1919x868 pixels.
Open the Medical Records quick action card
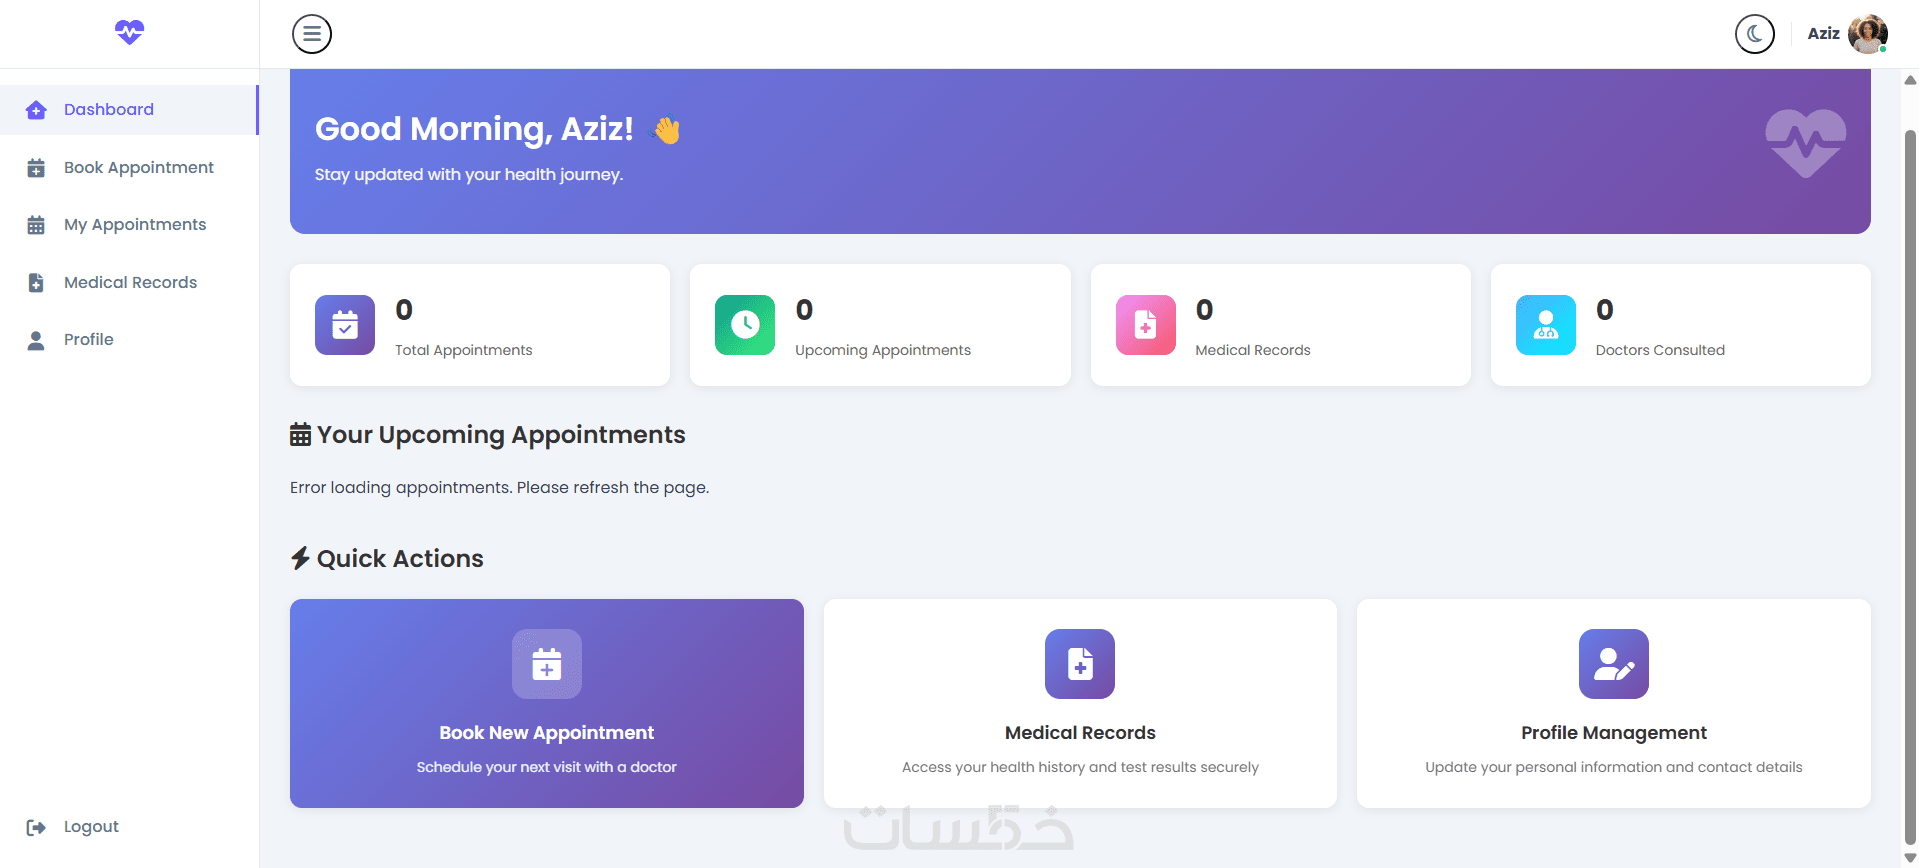point(1080,703)
